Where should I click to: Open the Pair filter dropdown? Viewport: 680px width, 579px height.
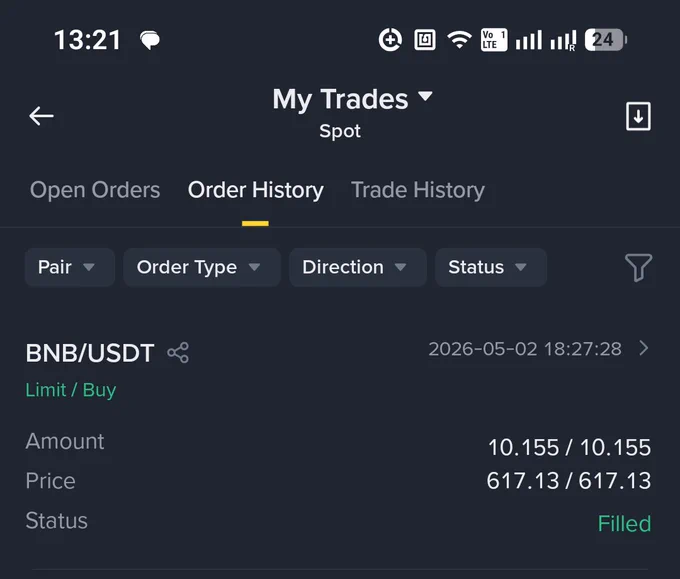click(x=70, y=267)
